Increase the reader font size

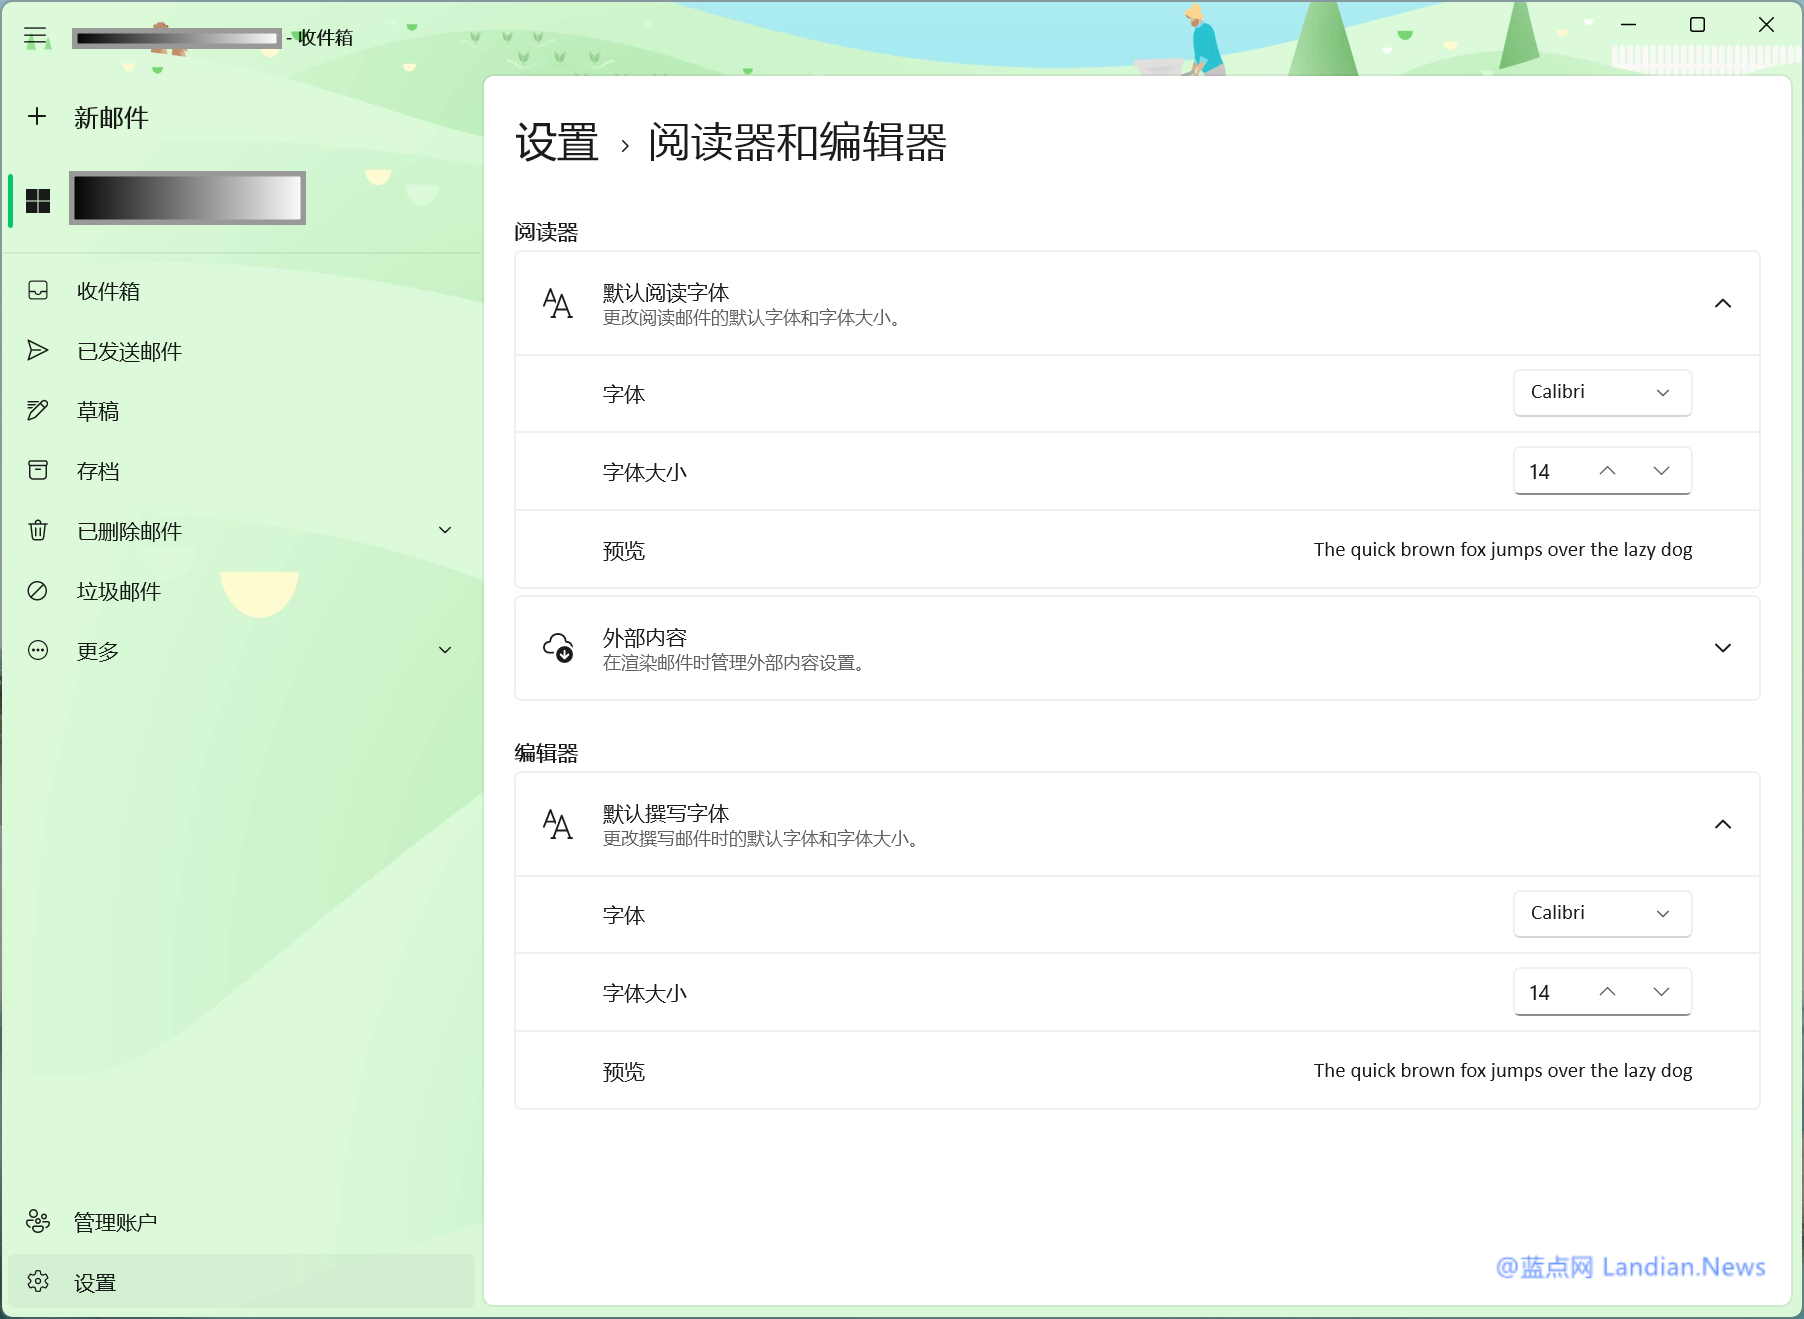(x=1607, y=471)
